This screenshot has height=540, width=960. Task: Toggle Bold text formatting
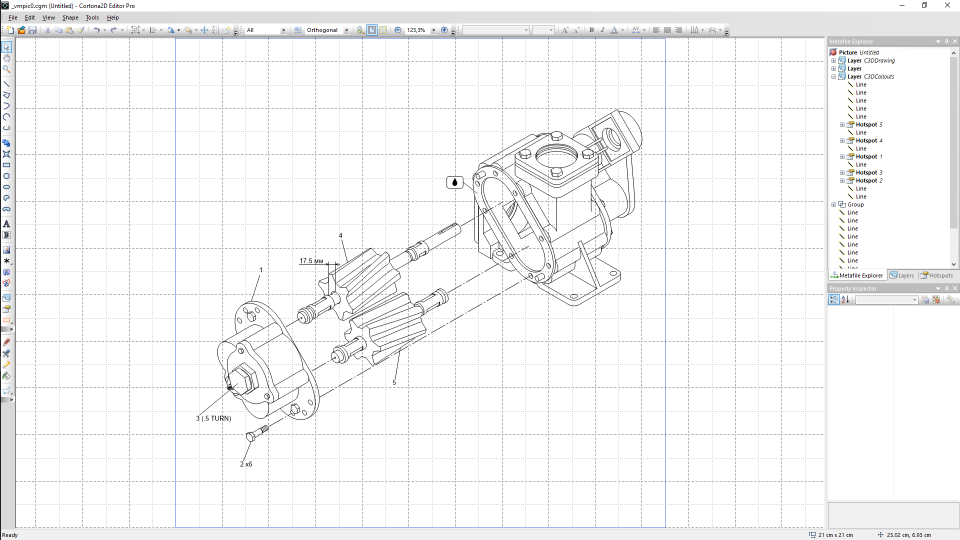tap(591, 30)
